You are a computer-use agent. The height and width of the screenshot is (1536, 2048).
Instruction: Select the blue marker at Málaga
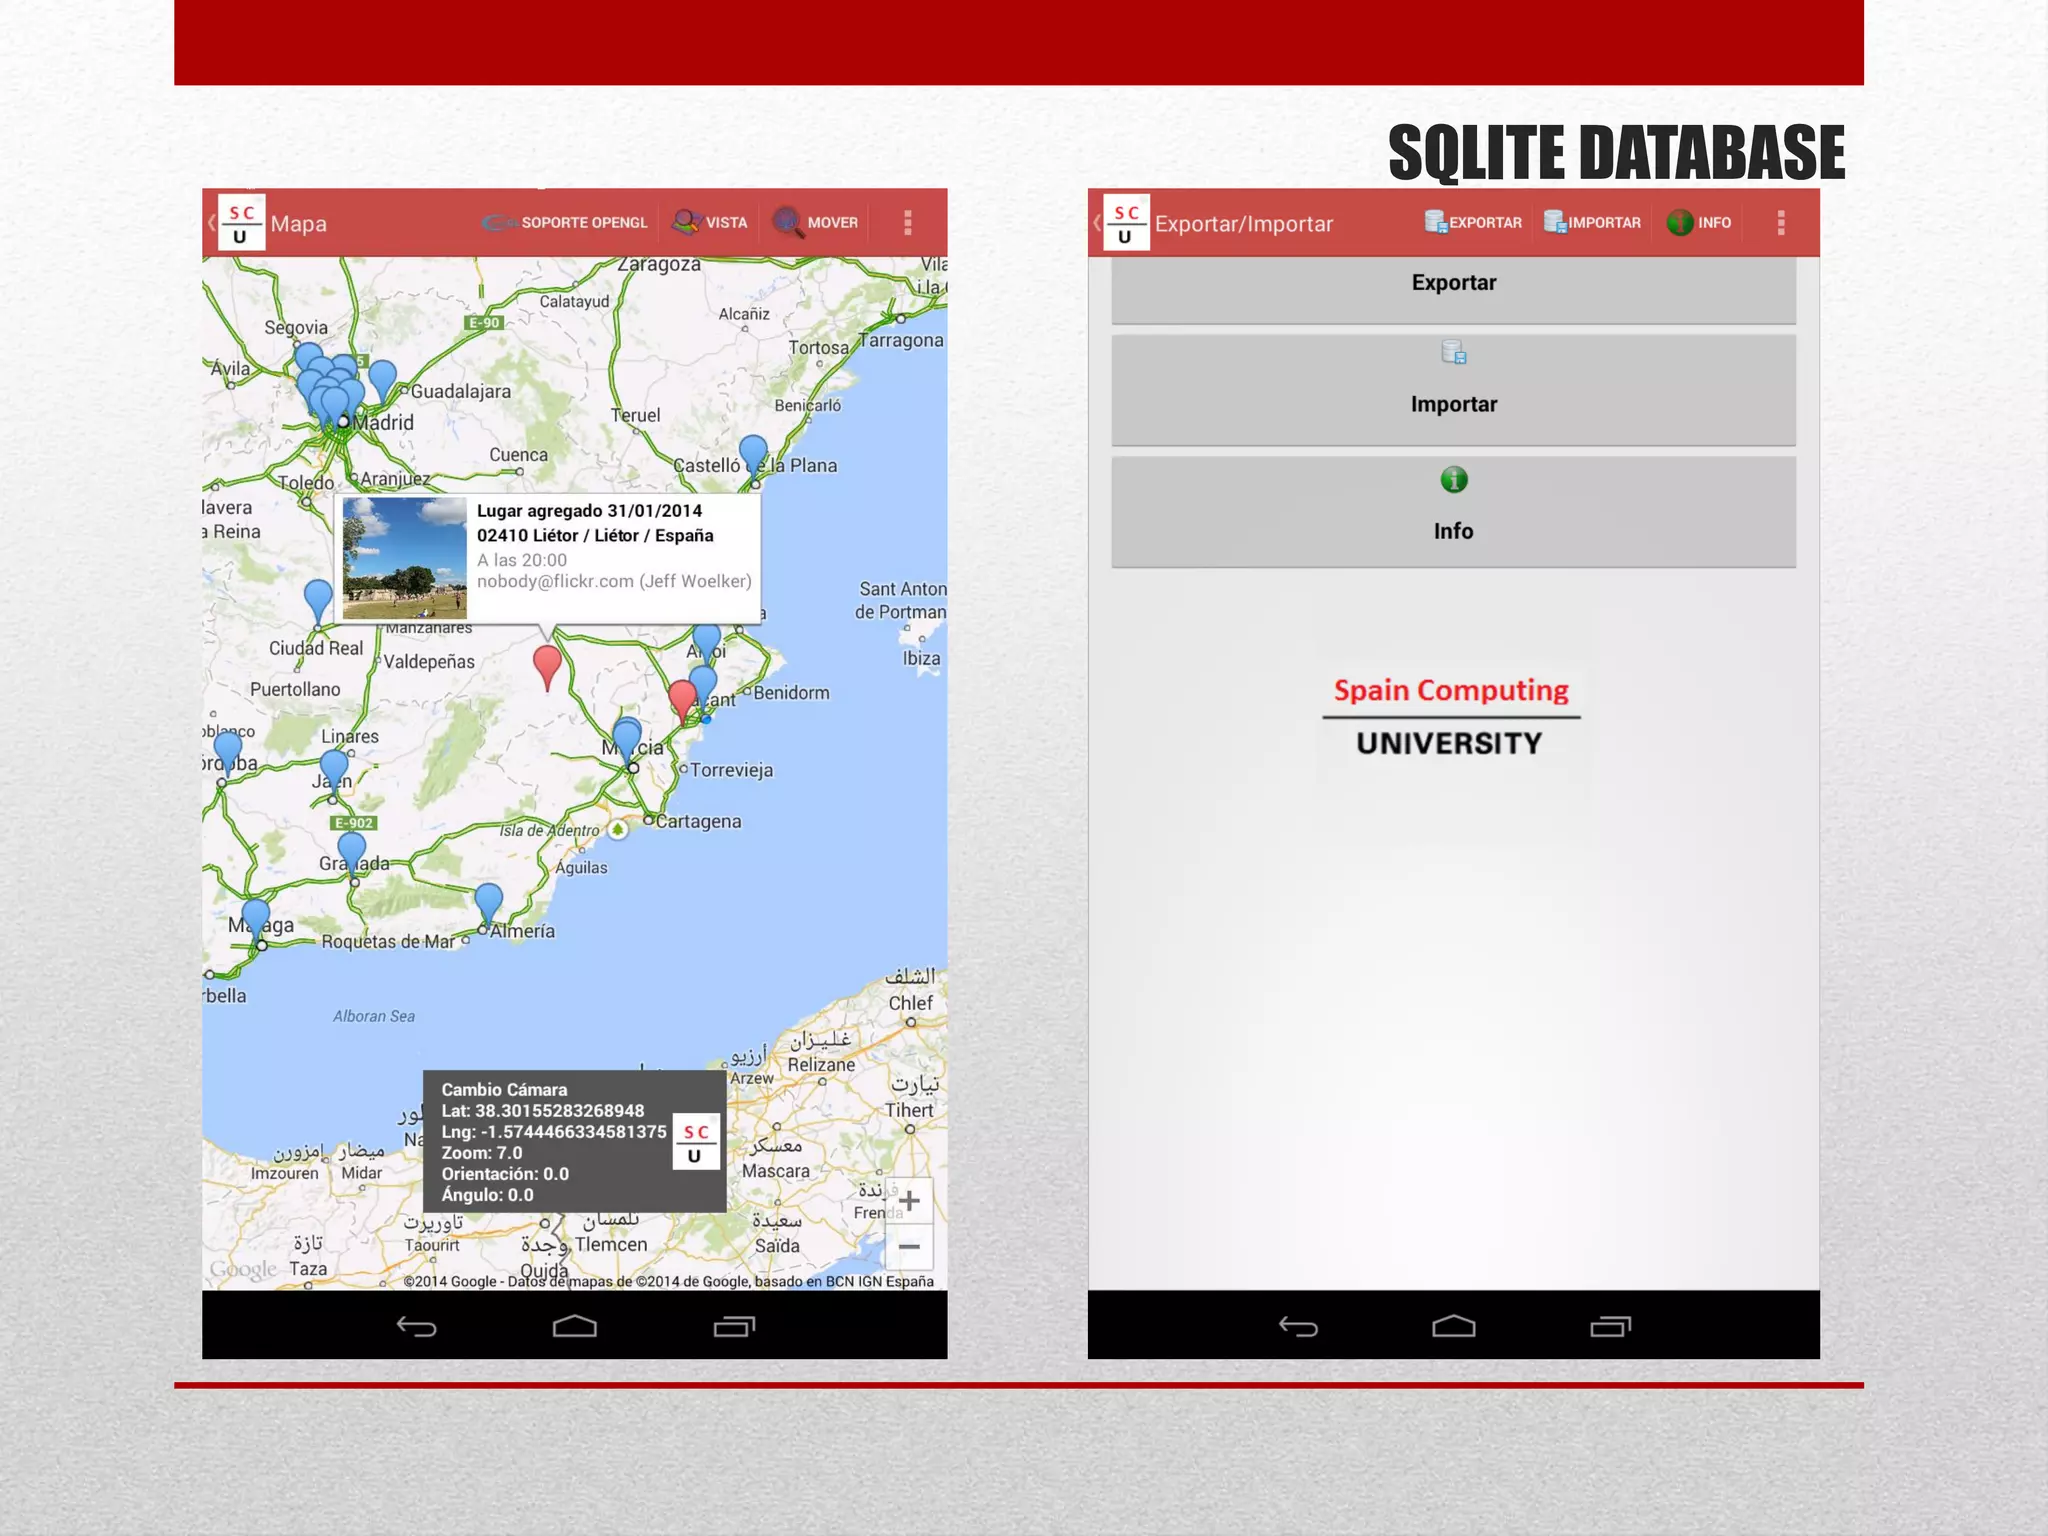click(256, 919)
